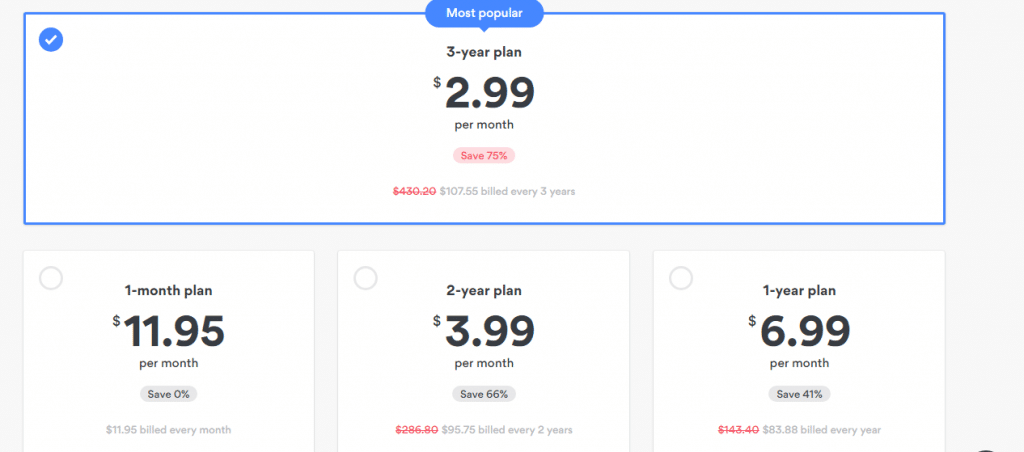Click the $6.99 price on 1-year plan
This screenshot has height=452, width=1024.
point(799,331)
